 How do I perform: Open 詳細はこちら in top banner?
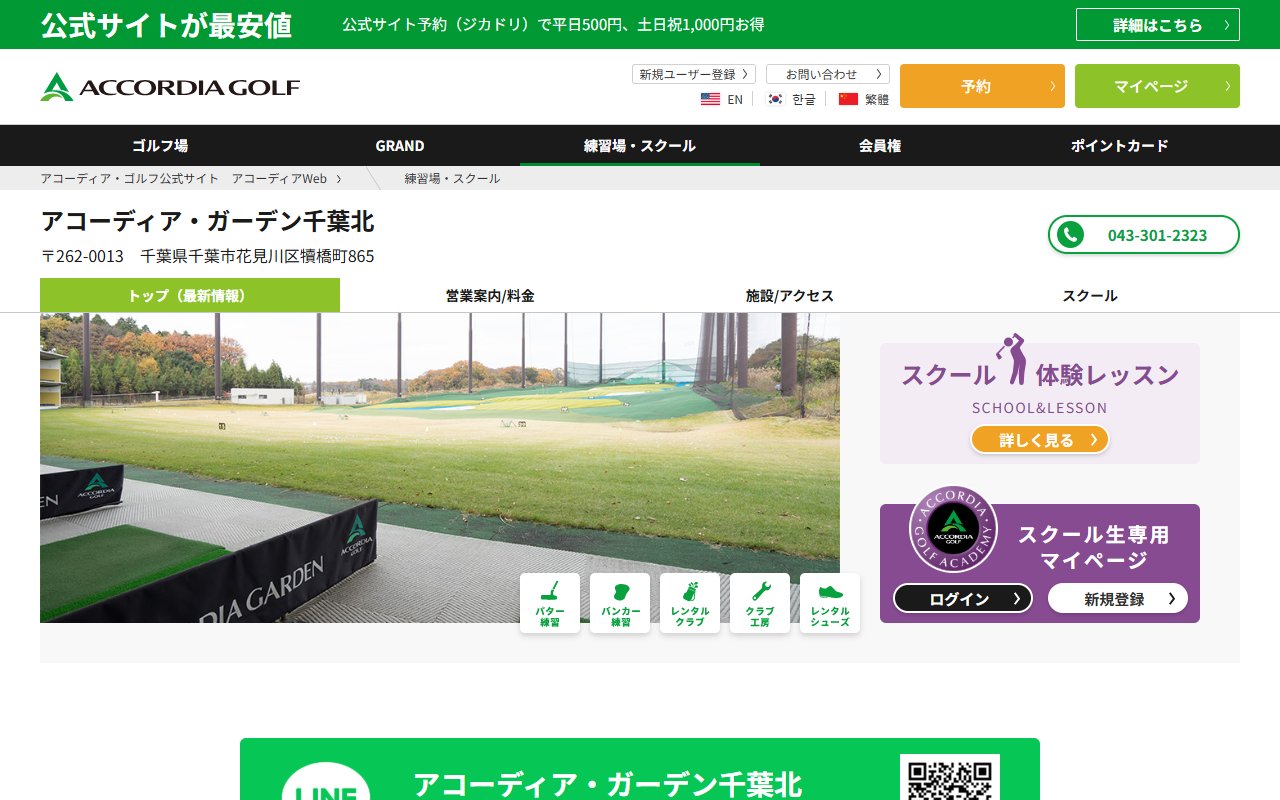pos(1158,25)
